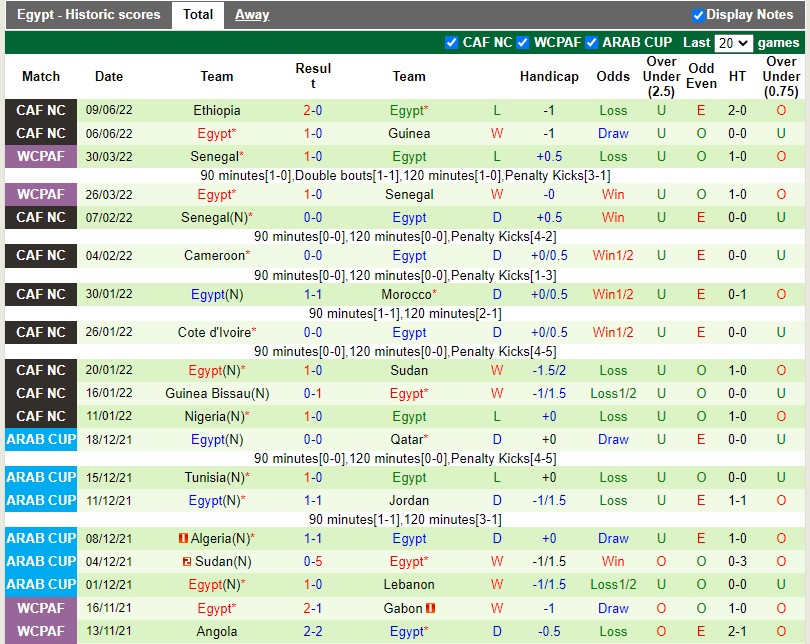Select the WCPAF label dated 30/03/22
The height and width of the screenshot is (644, 810).
point(41,156)
